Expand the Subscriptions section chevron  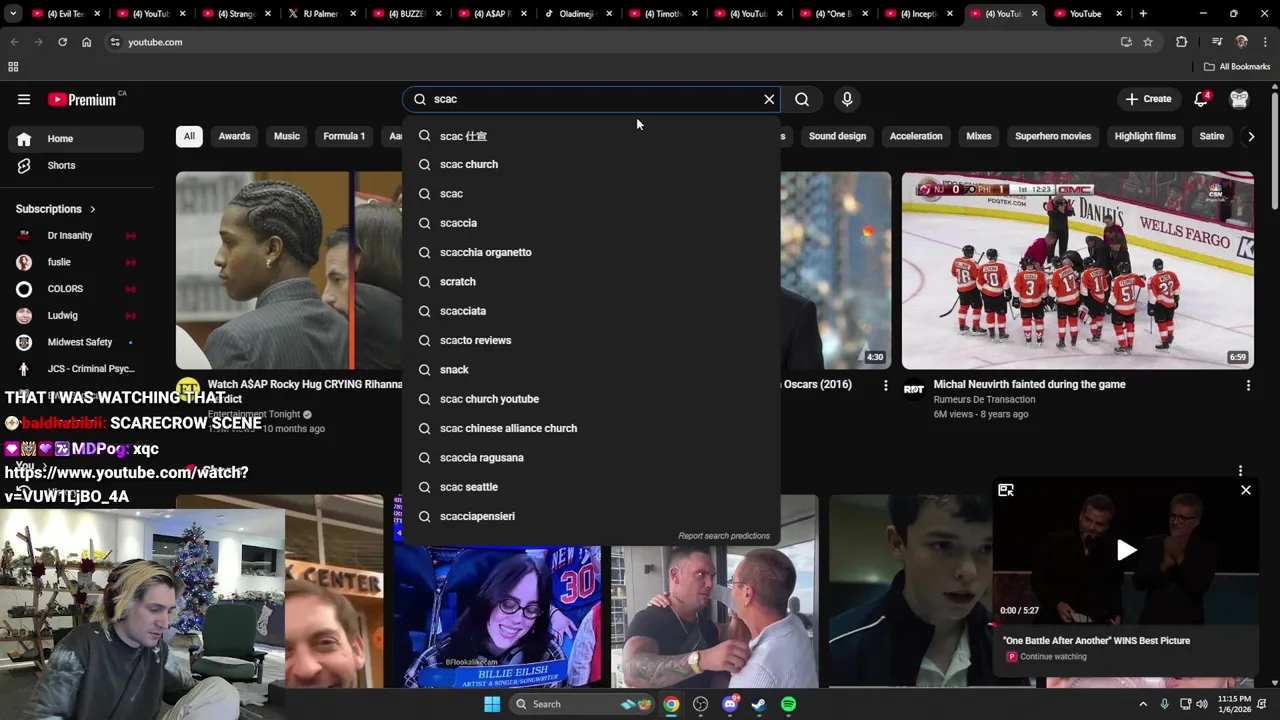click(93, 209)
